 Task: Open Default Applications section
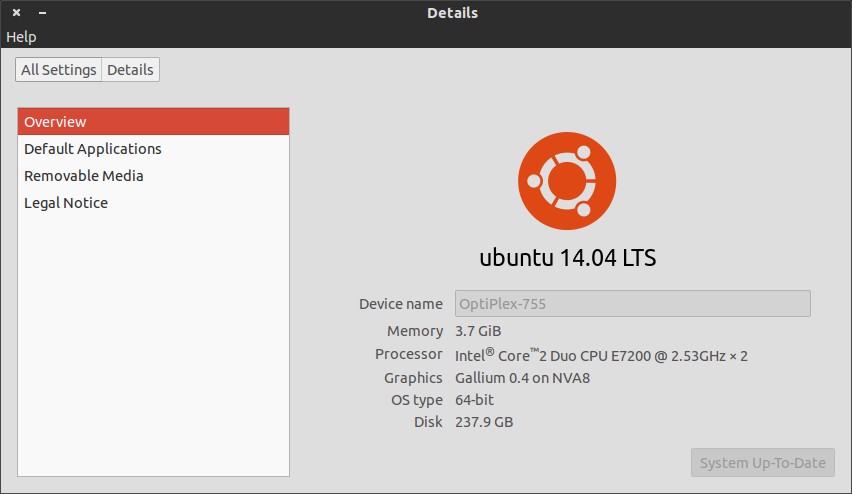tap(153, 149)
